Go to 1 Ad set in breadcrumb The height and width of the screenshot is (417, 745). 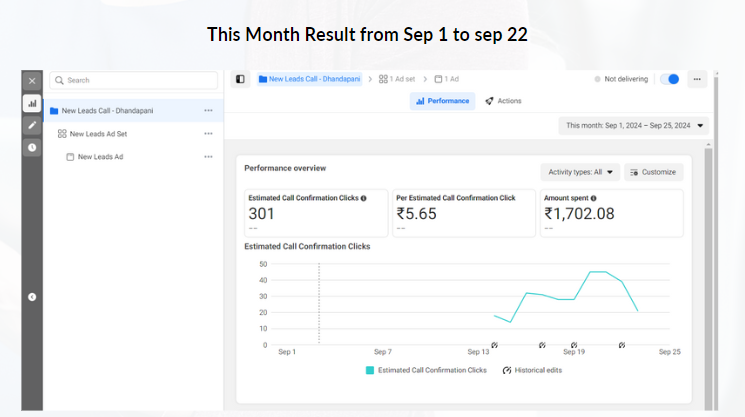click(x=397, y=79)
